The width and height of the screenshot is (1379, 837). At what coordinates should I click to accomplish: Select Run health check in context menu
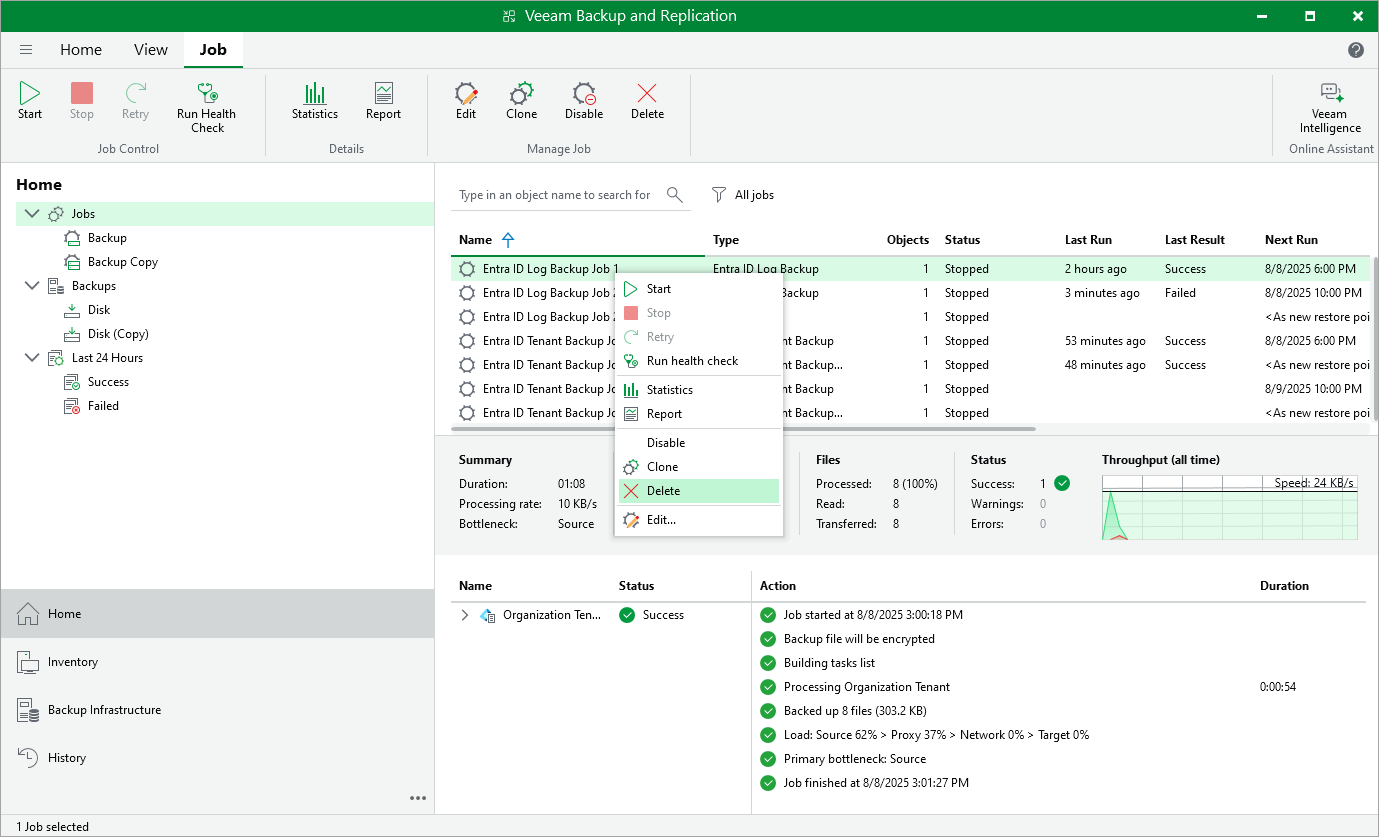click(691, 361)
